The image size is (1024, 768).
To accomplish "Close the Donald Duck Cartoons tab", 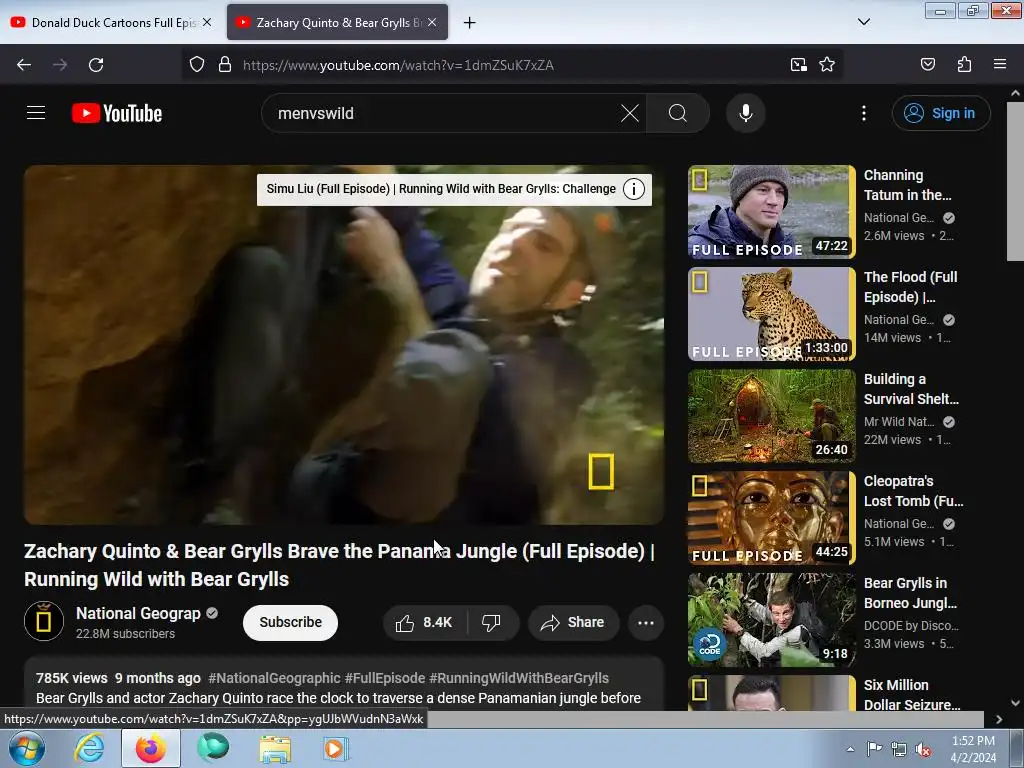I will [x=206, y=22].
